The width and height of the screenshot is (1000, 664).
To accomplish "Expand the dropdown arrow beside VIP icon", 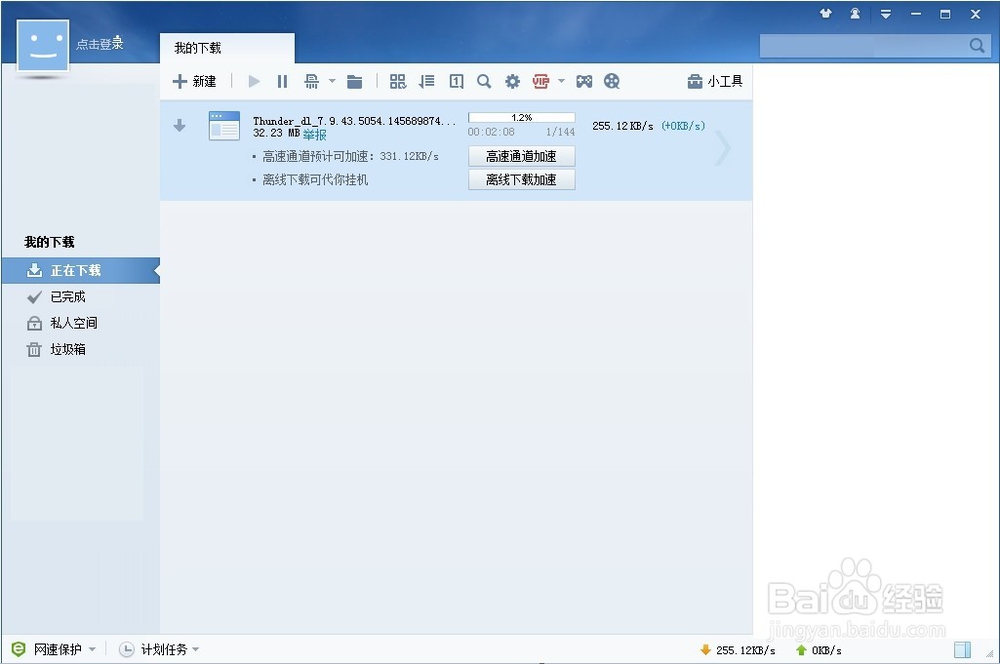I will pyautogui.click(x=561, y=81).
